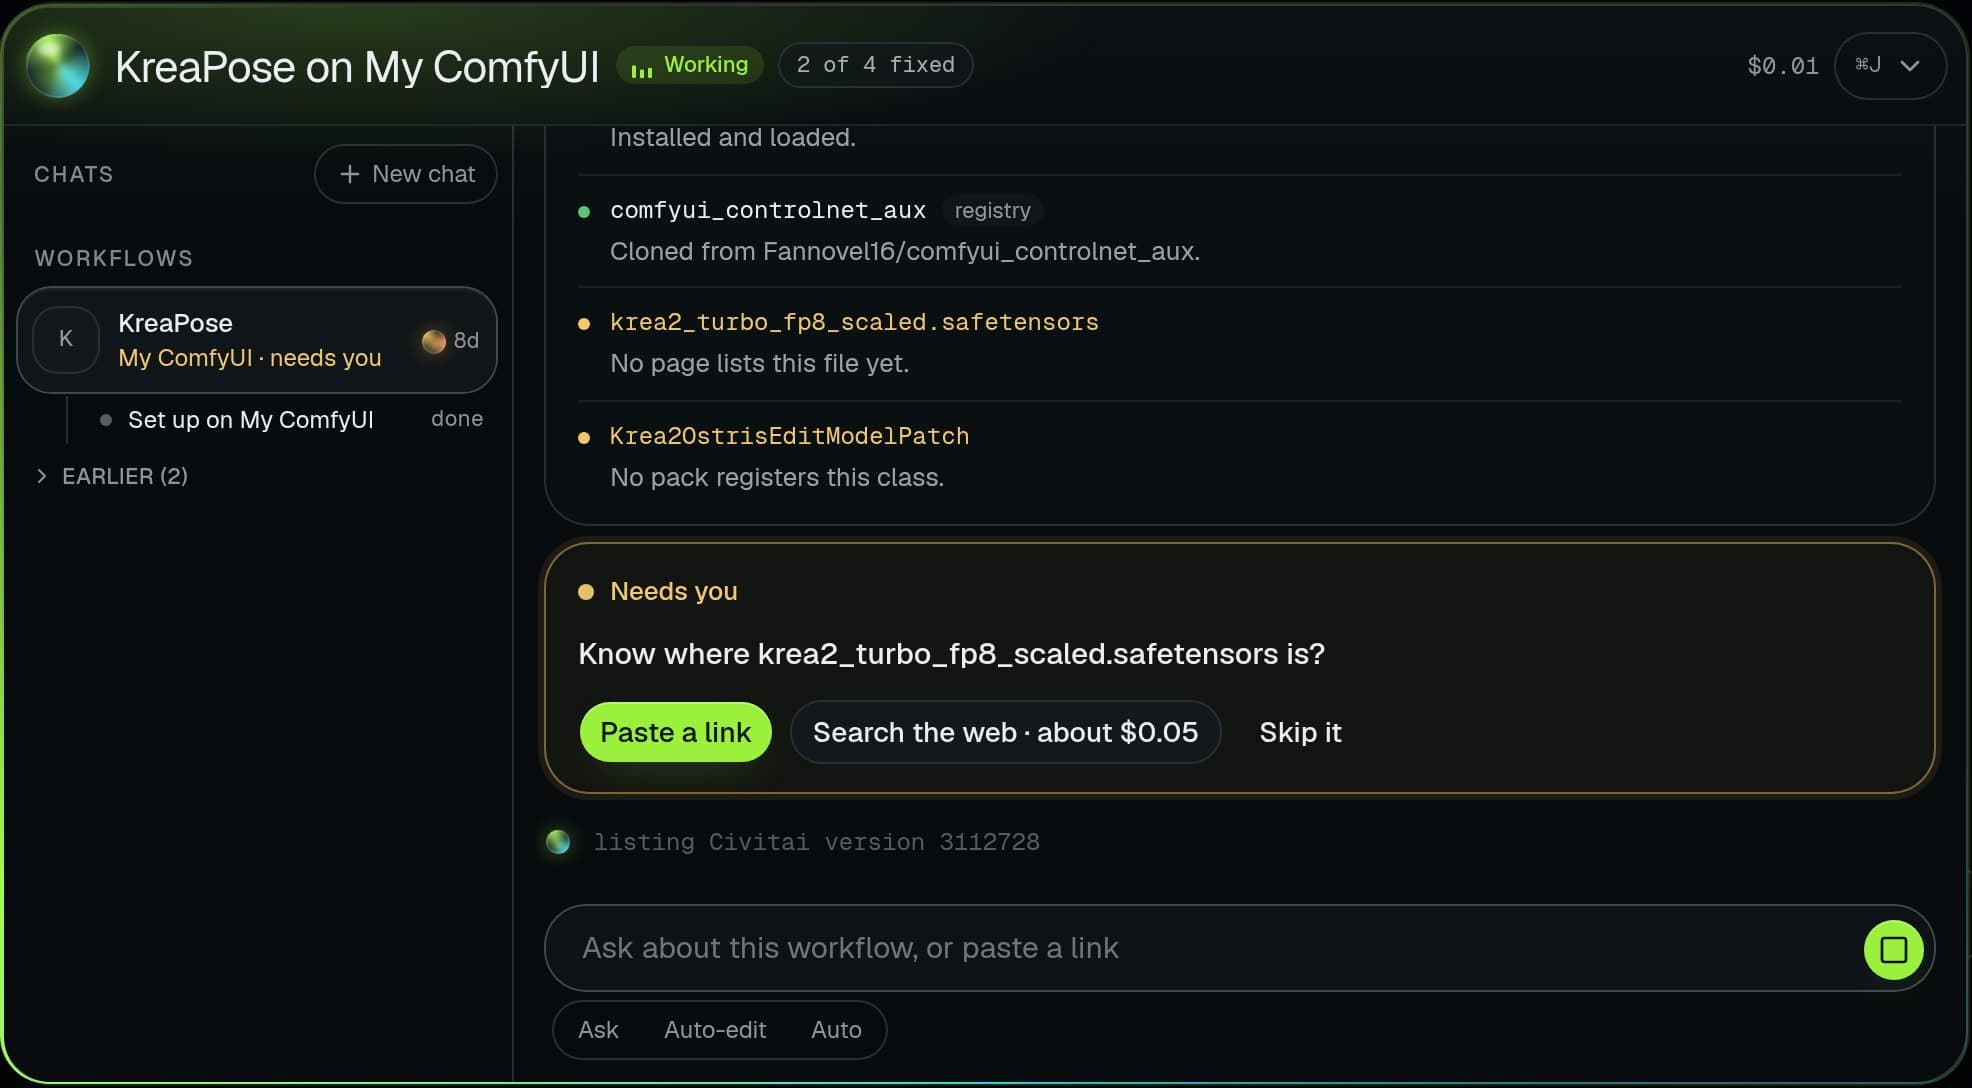Switch to Ask mode

click(x=598, y=1030)
